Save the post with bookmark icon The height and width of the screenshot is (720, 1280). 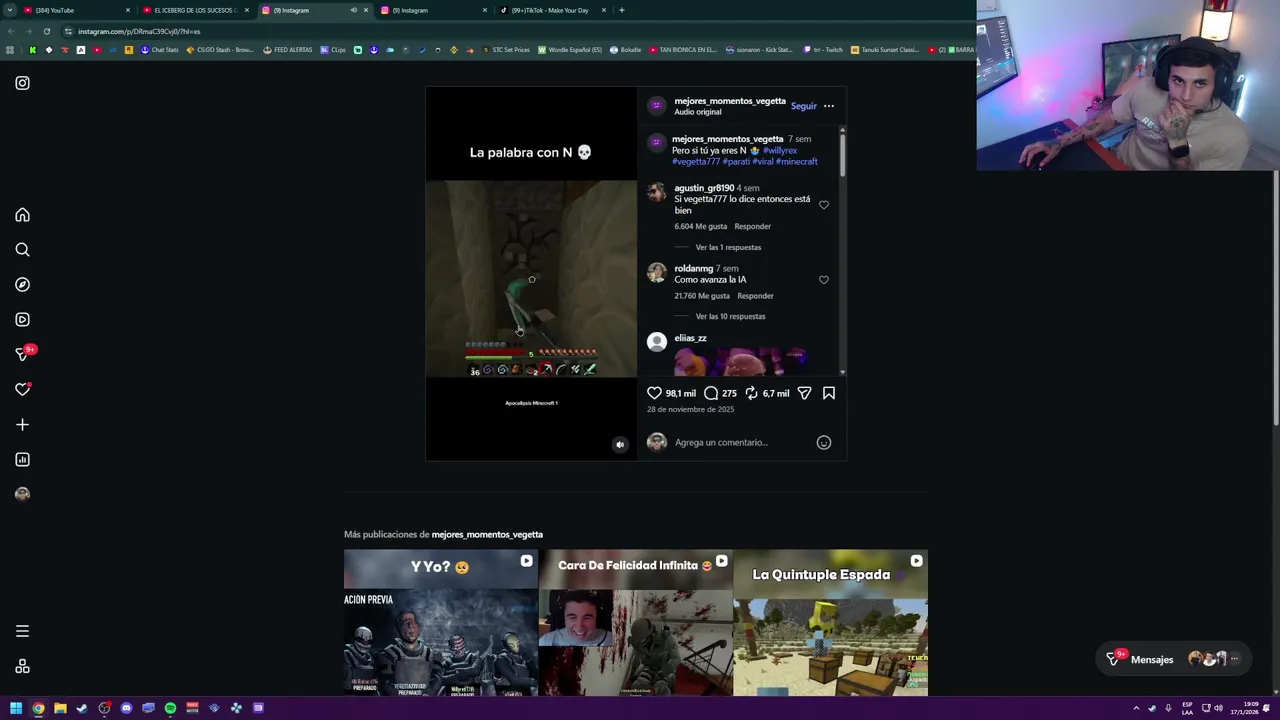(829, 393)
